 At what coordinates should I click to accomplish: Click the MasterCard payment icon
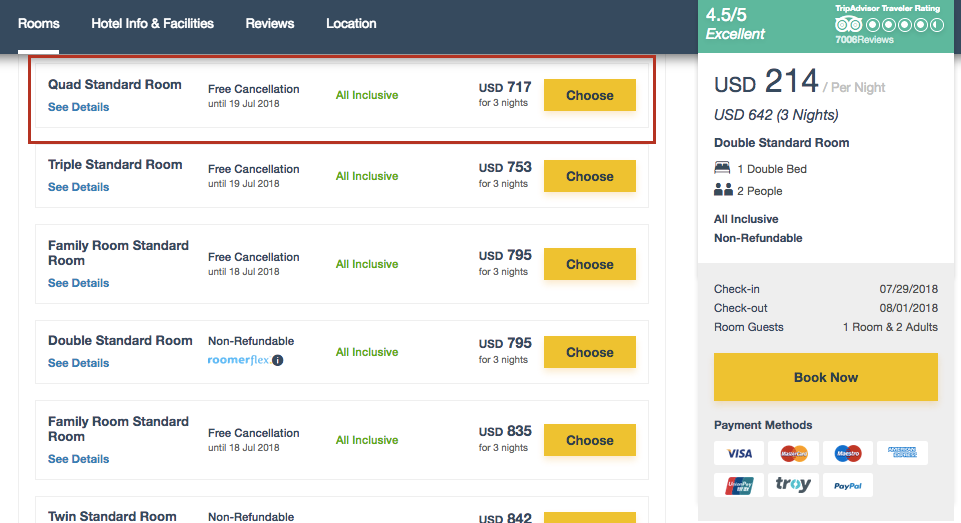click(794, 453)
